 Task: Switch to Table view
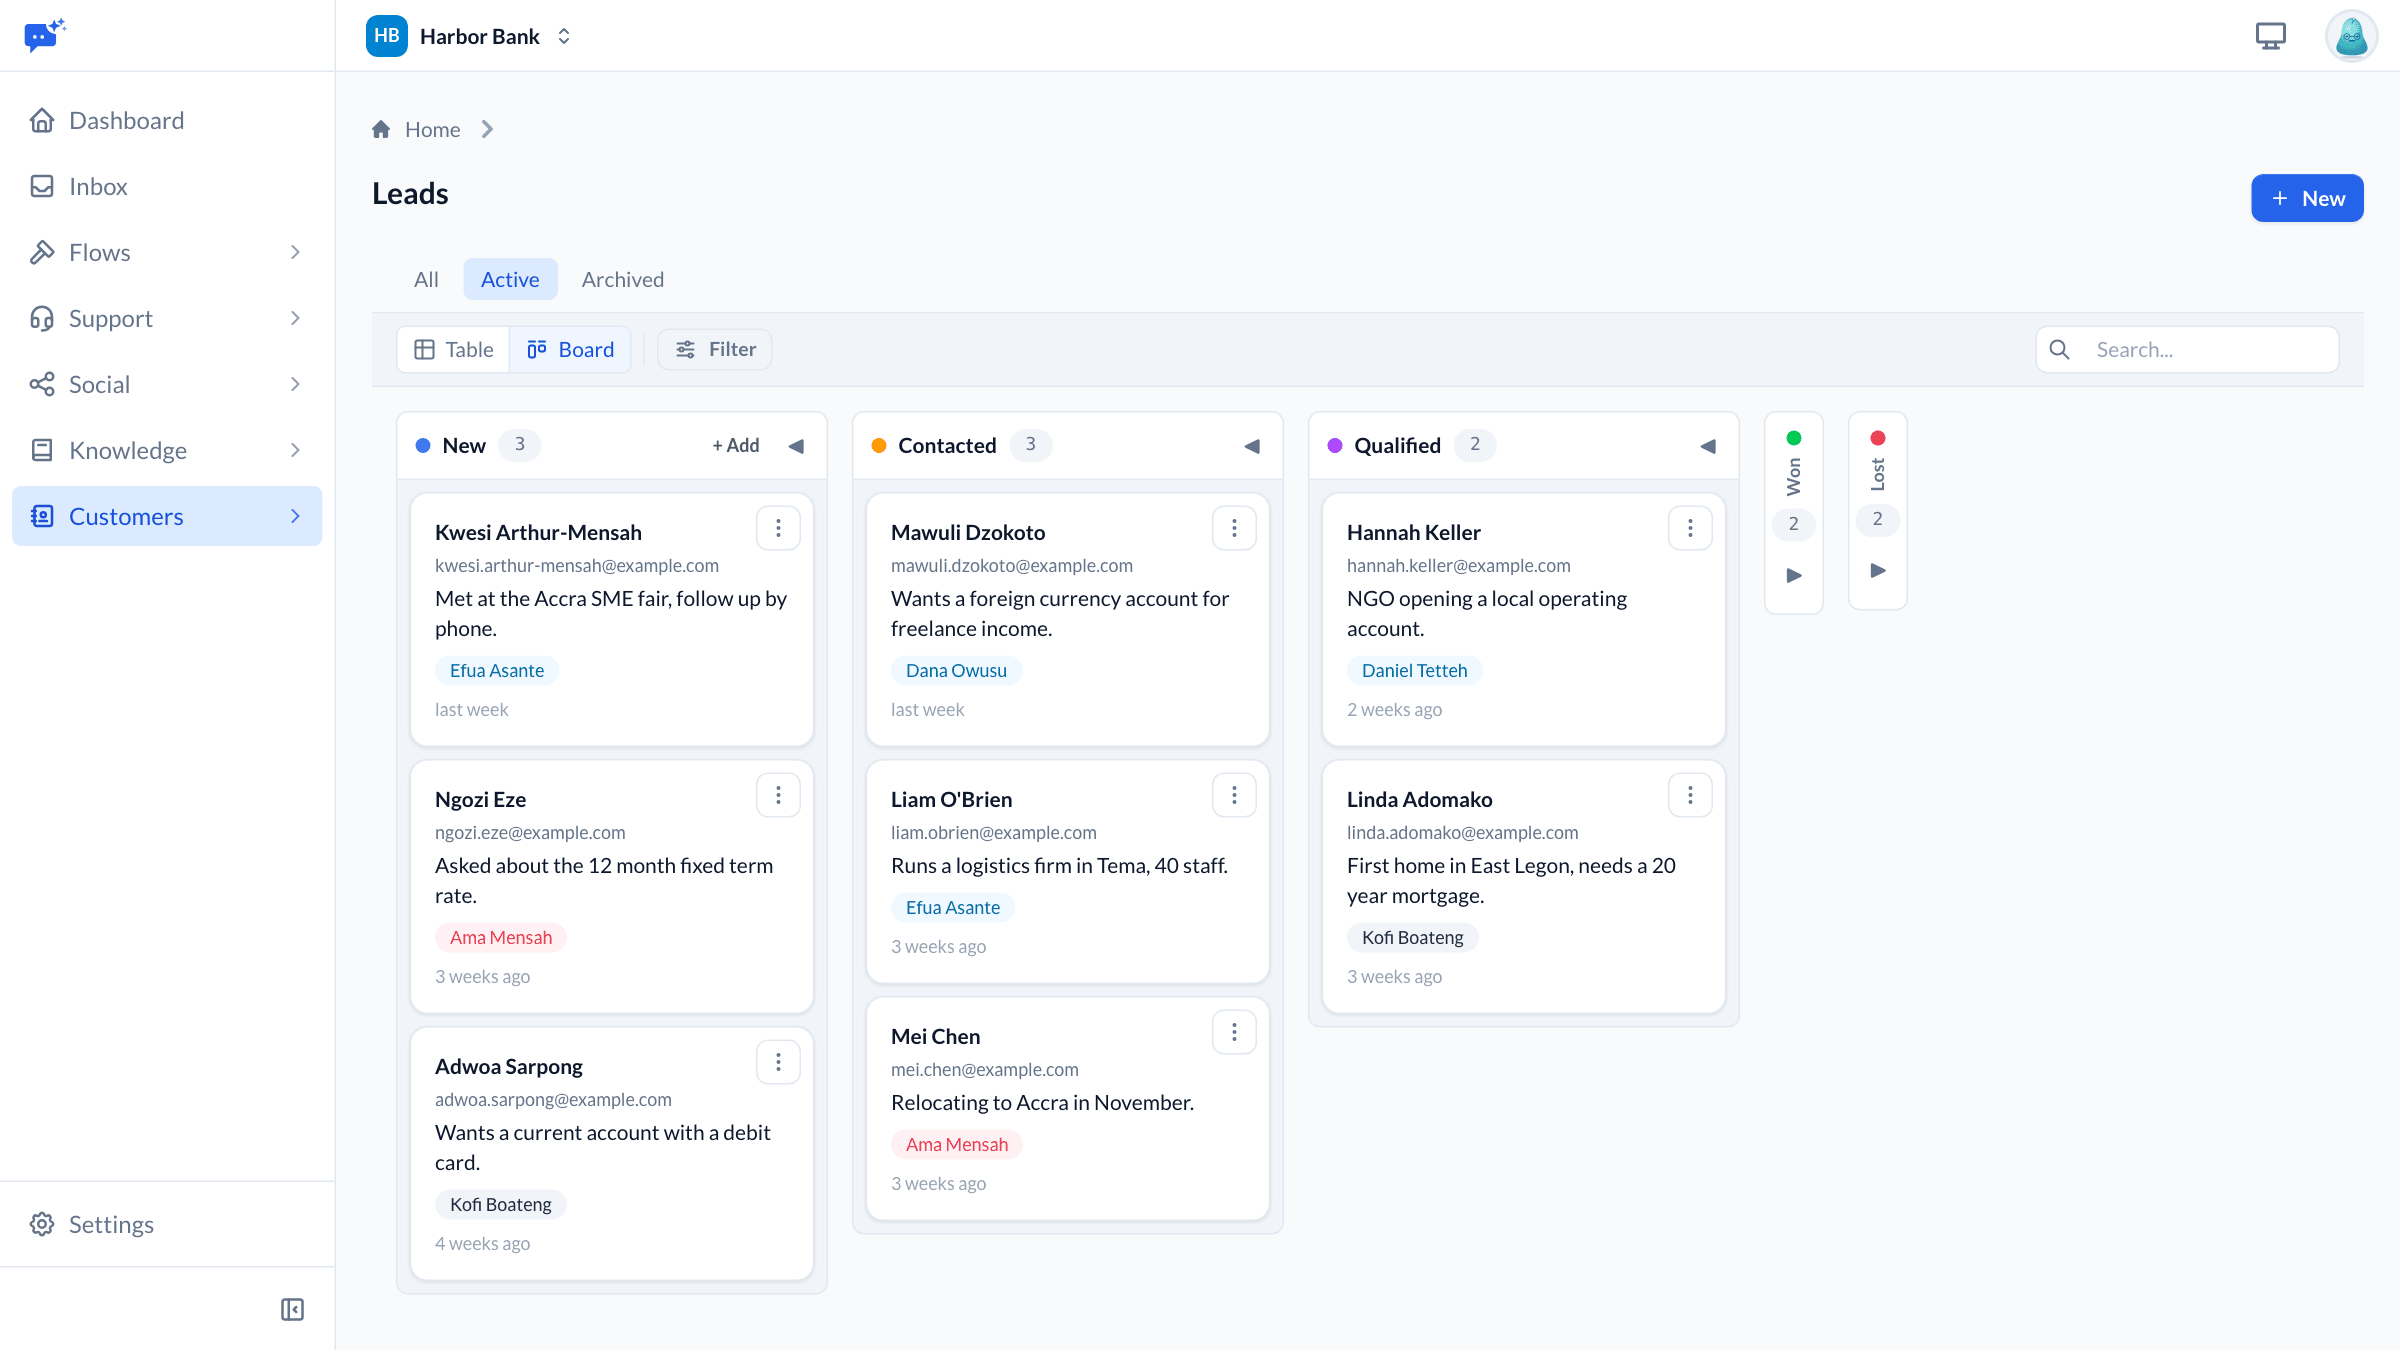(454, 349)
